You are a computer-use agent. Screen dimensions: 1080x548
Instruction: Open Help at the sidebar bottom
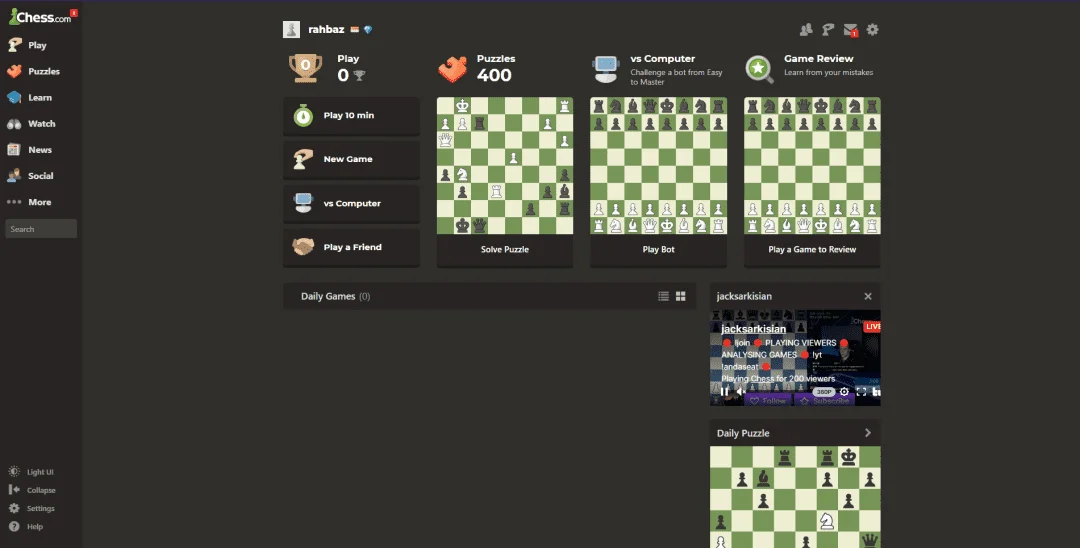(x=25, y=527)
